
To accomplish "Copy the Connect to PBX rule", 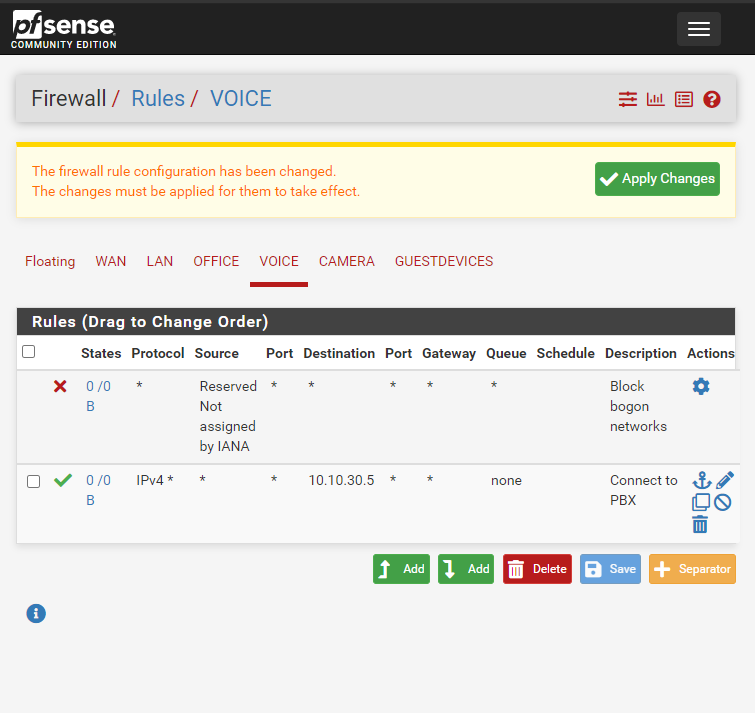I will click(701, 502).
